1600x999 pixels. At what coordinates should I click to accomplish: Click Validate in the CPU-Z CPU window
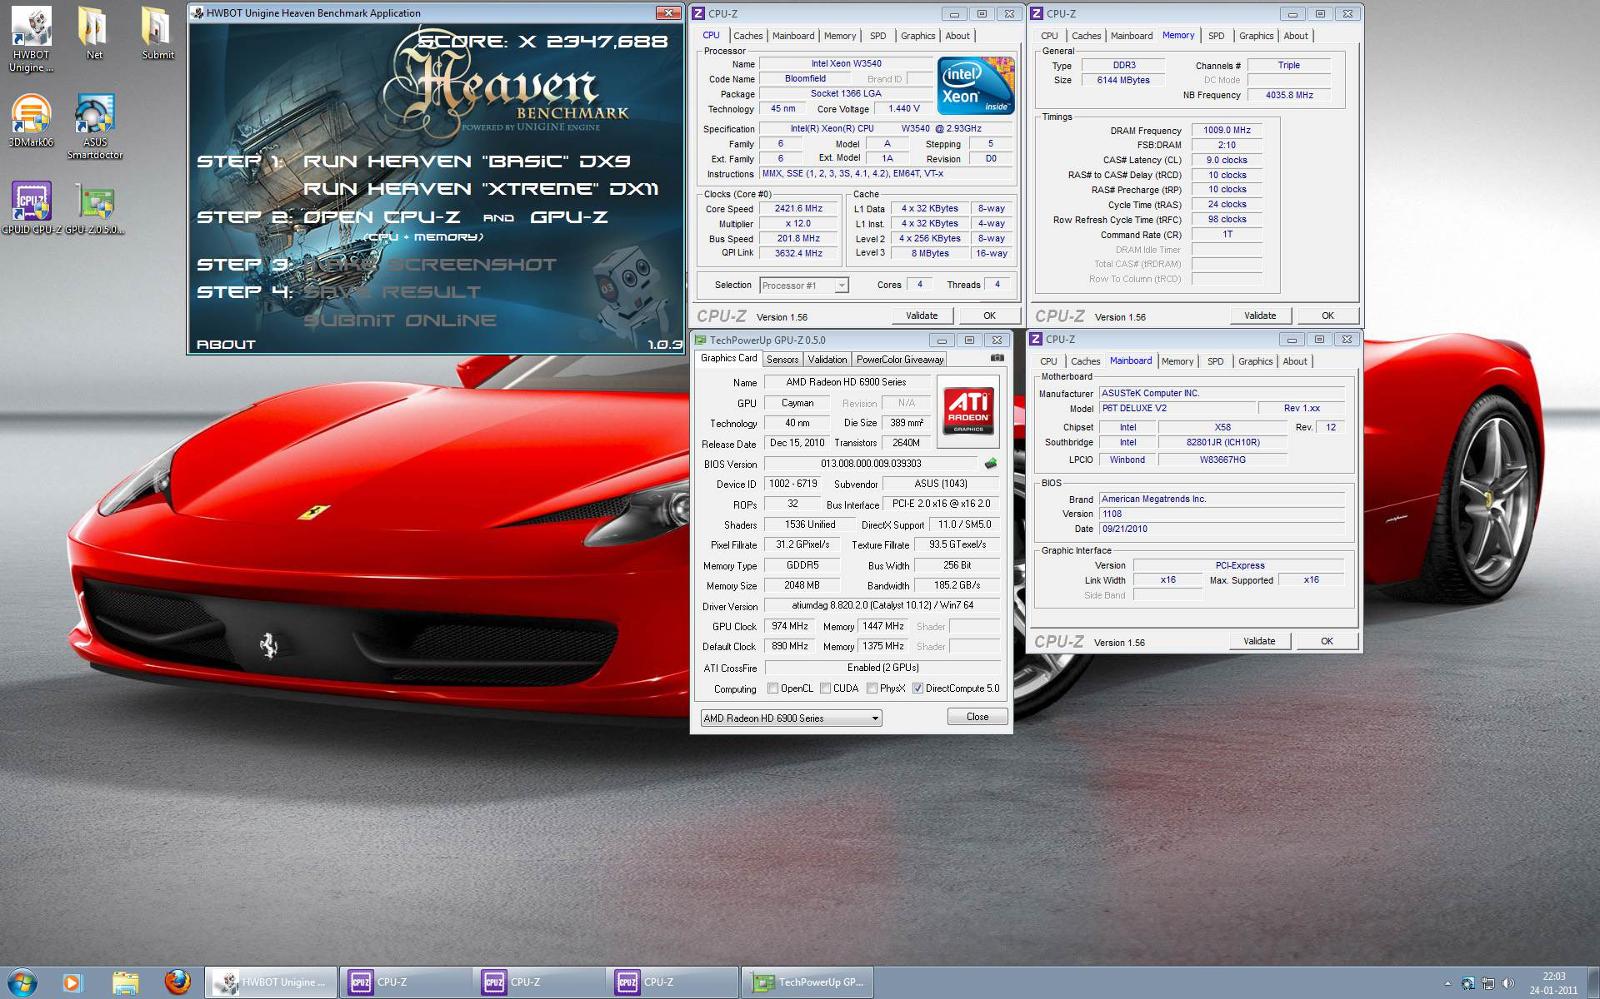click(921, 315)
